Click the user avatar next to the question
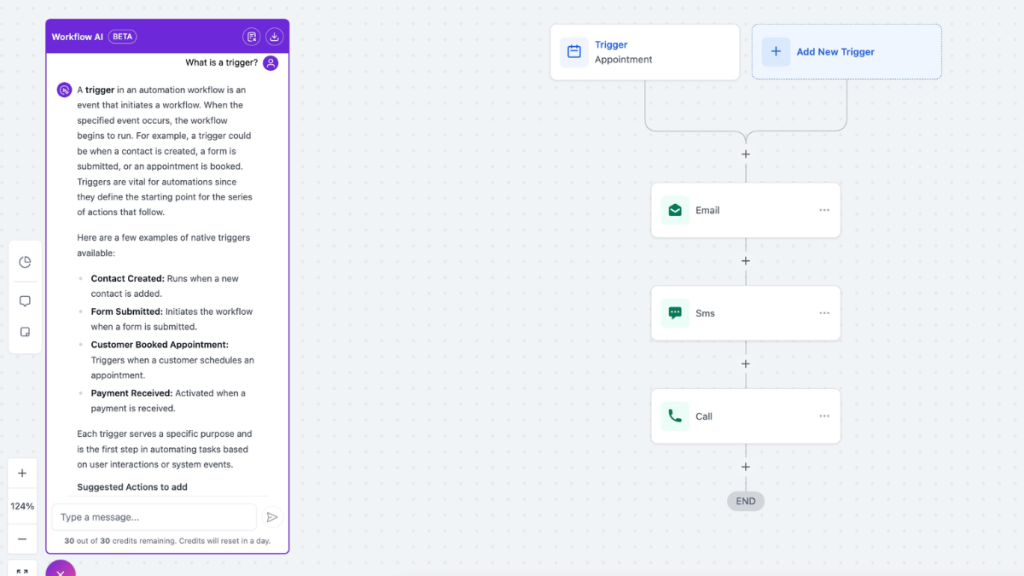The image size is (1024, 576). coord(268,62)
